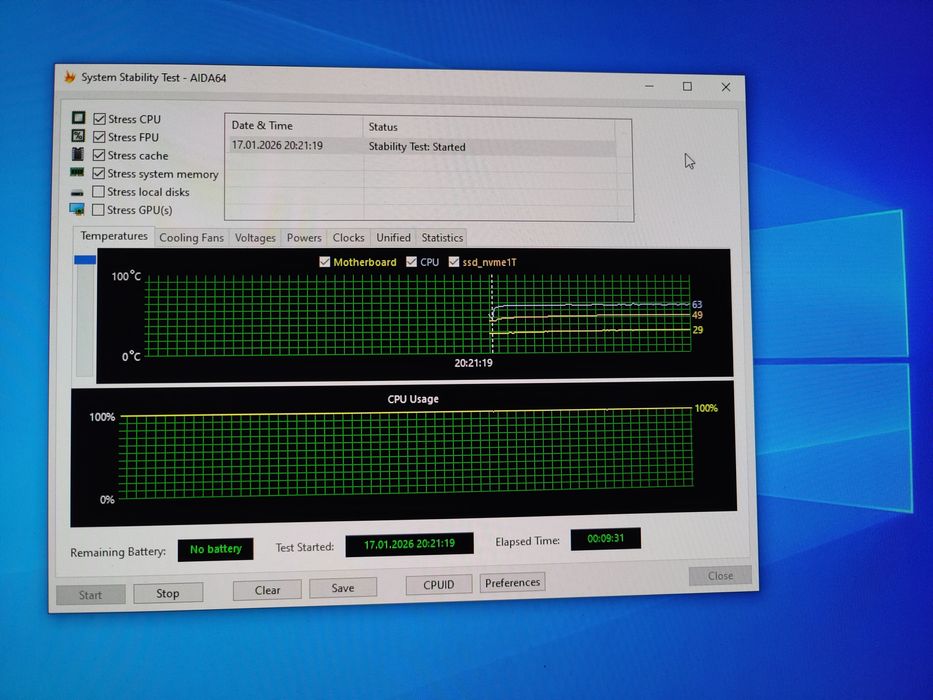Open the Preferences dialog
Image resolution: width=933 pixels, height=700 pixels.
click(512, 583)
